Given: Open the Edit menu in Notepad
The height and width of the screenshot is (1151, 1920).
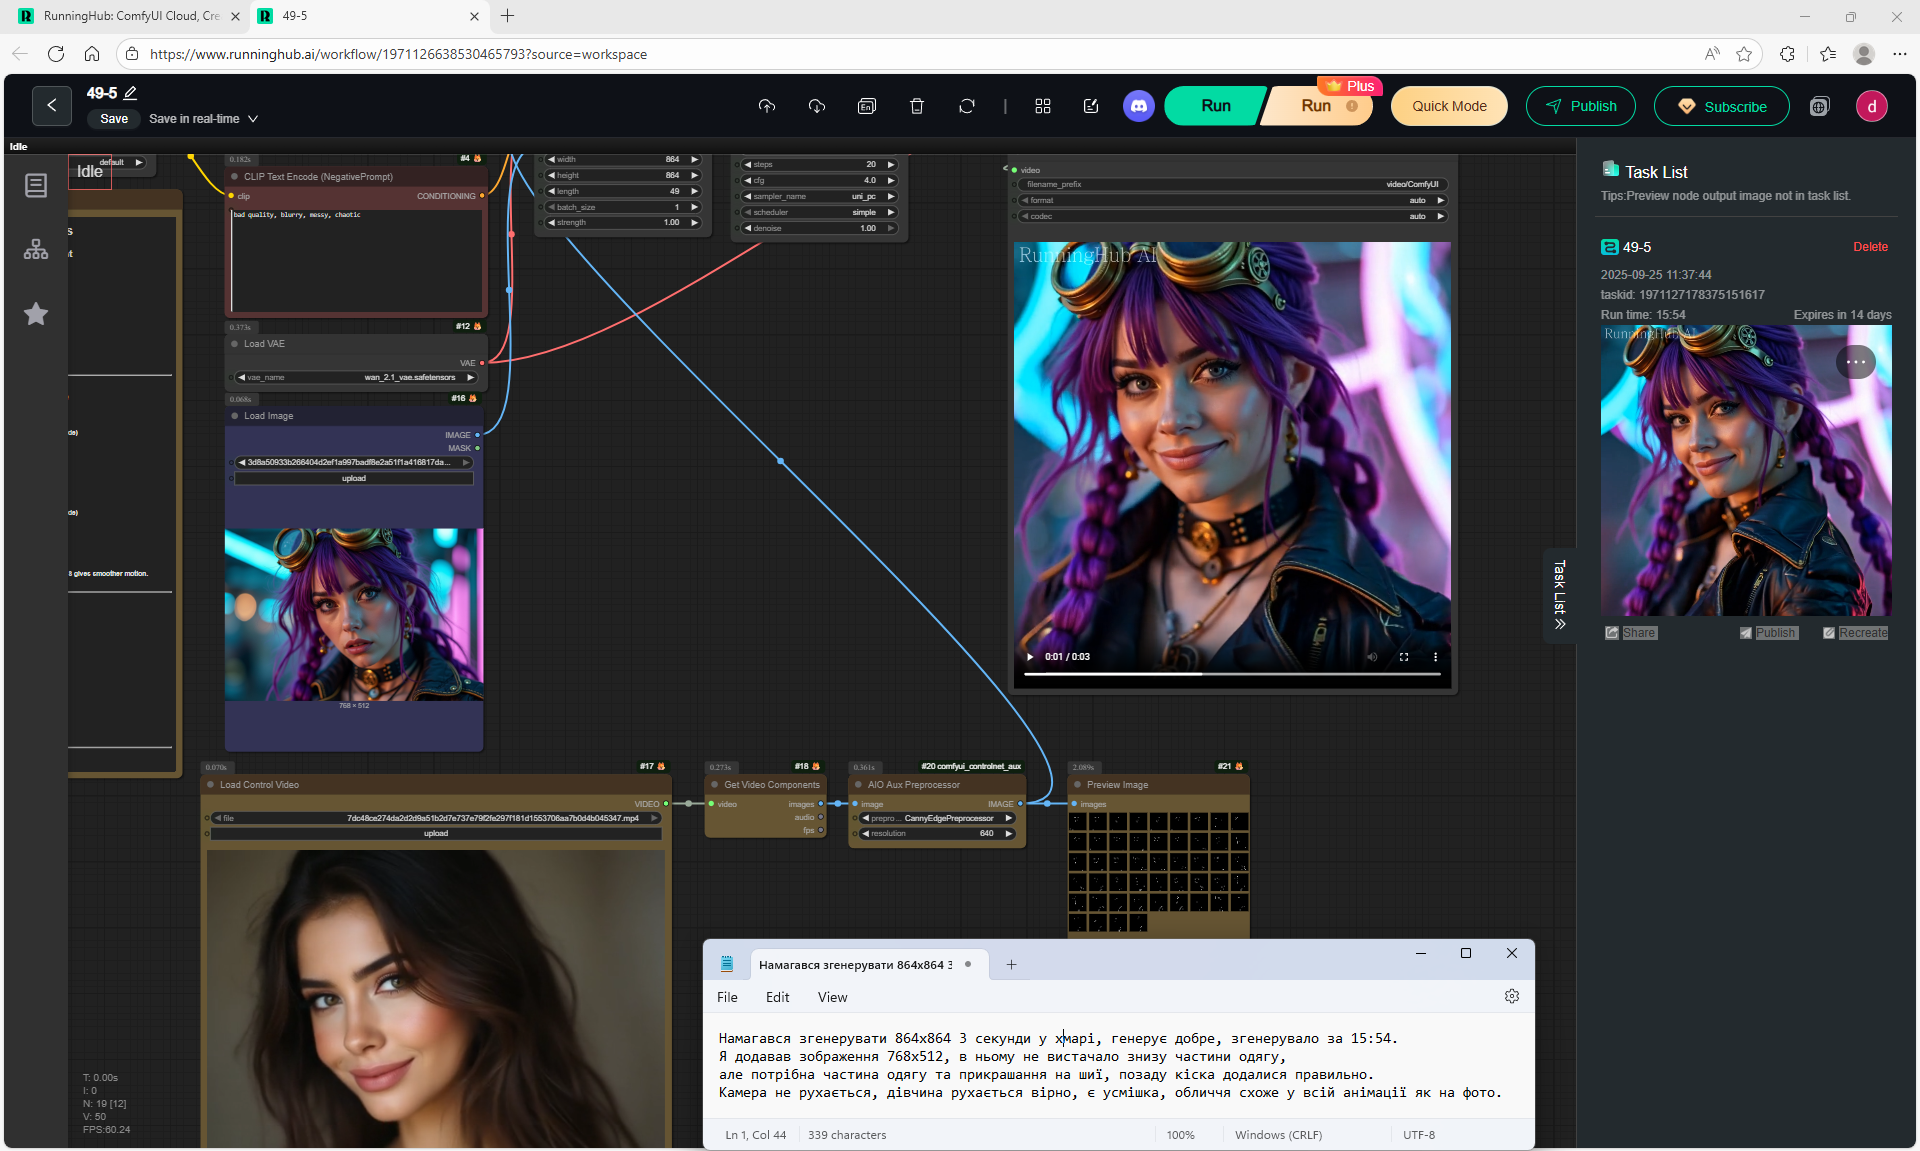Looking at the screenshot, I should 777,997.
